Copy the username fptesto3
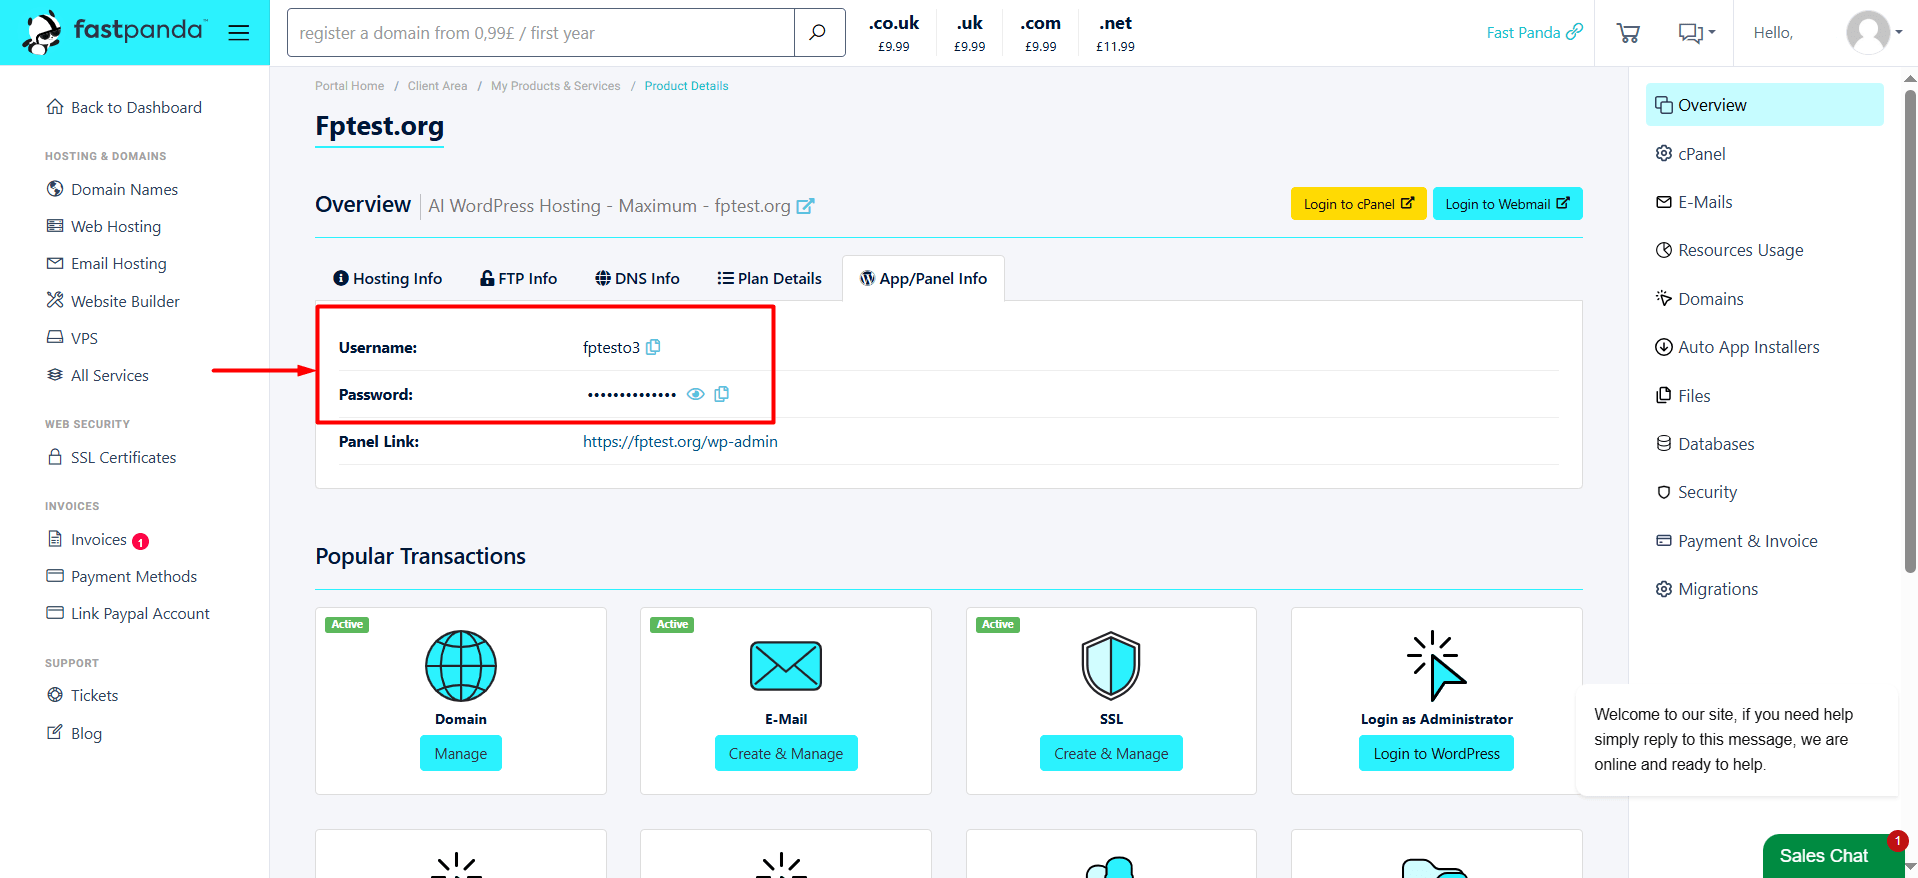1918x878 pixels. (653, 347)
